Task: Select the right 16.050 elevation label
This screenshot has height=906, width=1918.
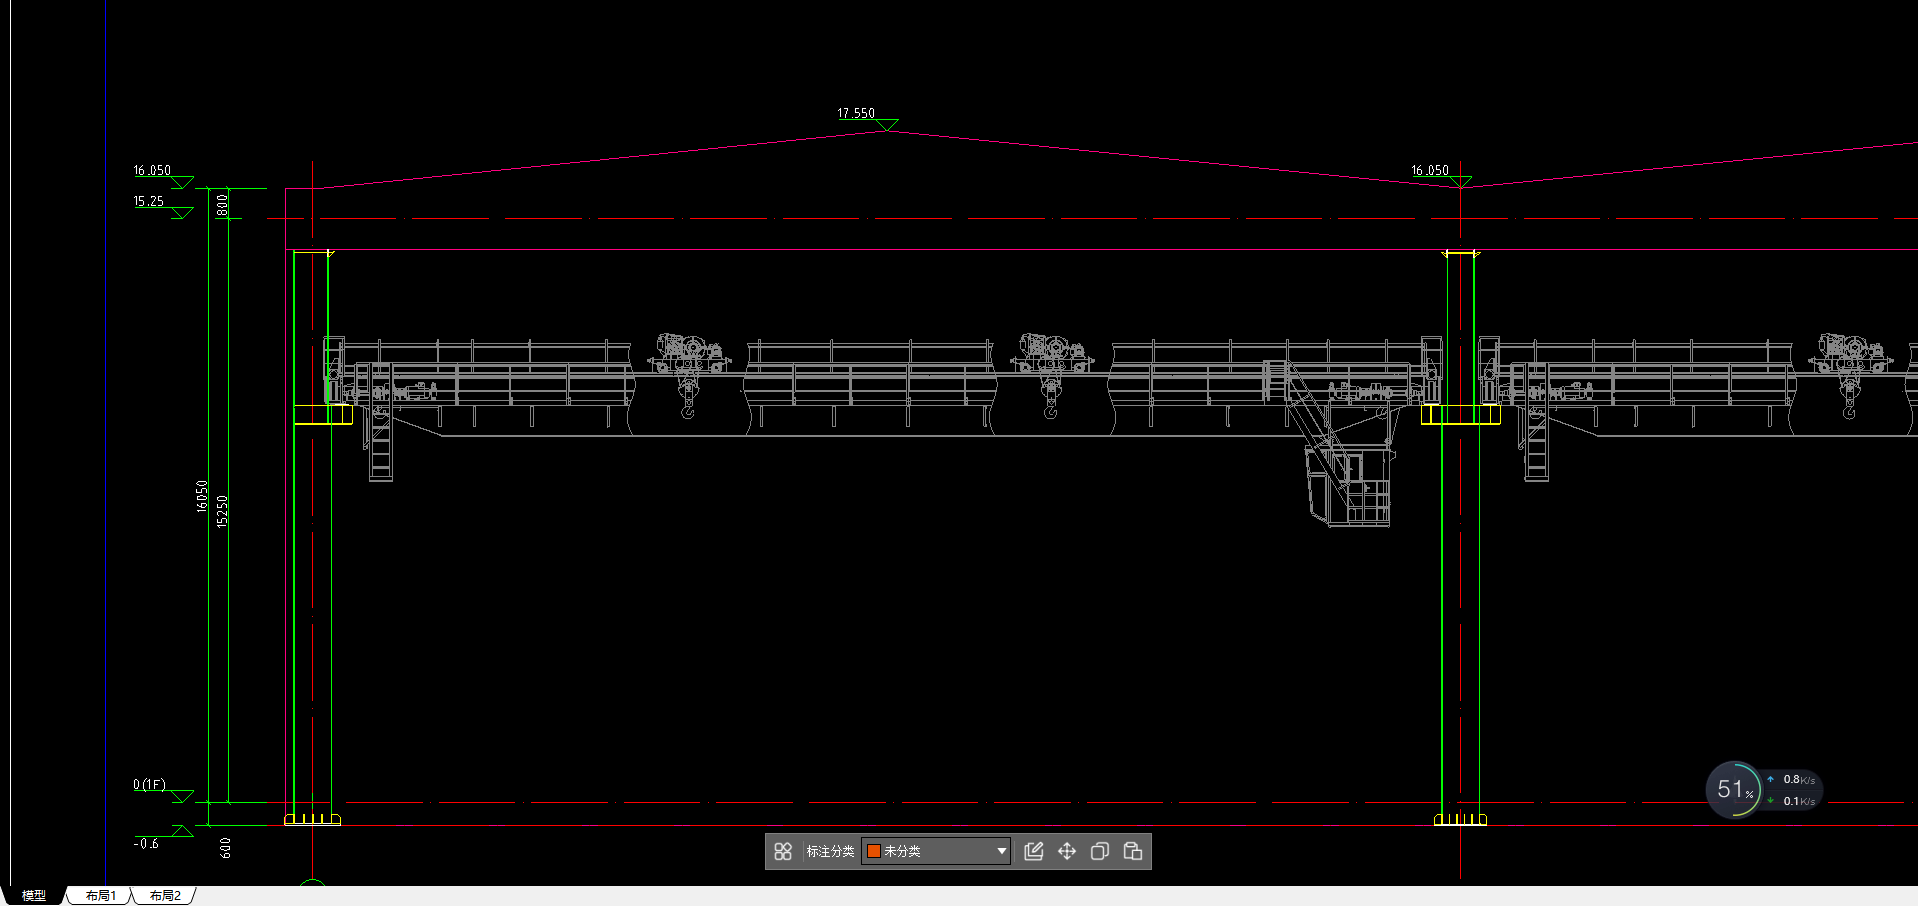Action: (x=1430, y=171)
